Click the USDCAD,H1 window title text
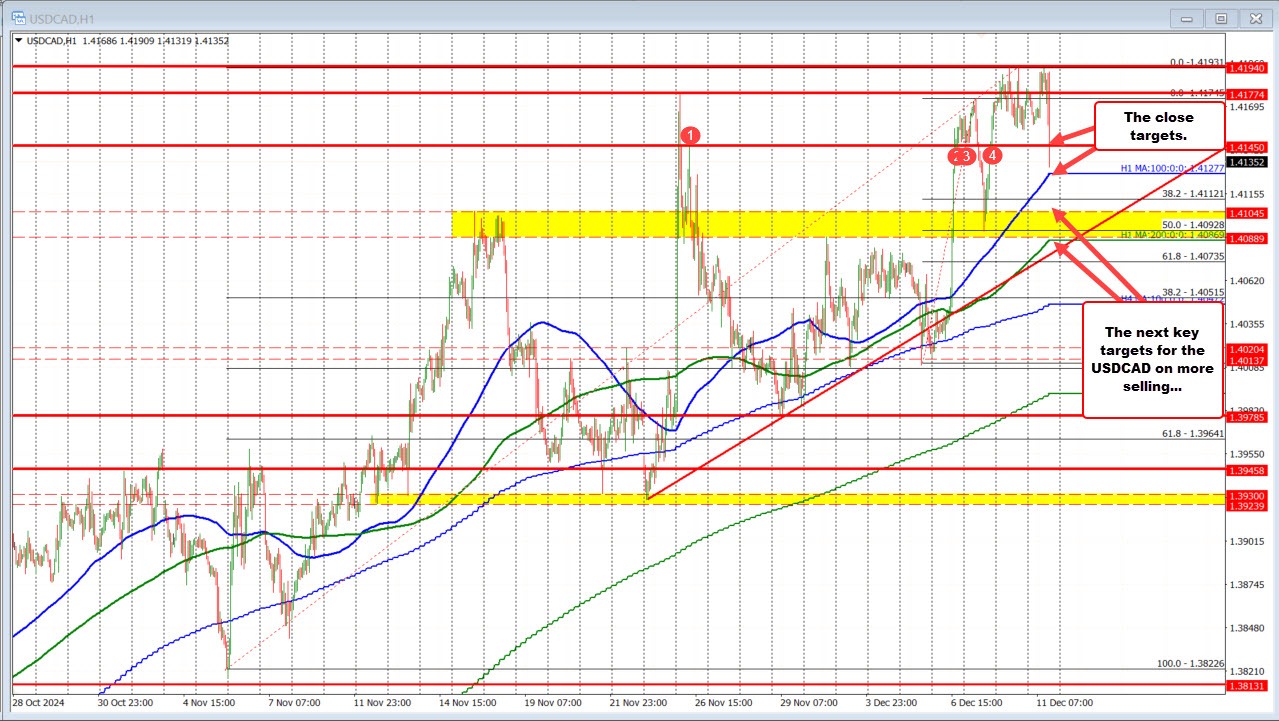 tap(61, 20)
